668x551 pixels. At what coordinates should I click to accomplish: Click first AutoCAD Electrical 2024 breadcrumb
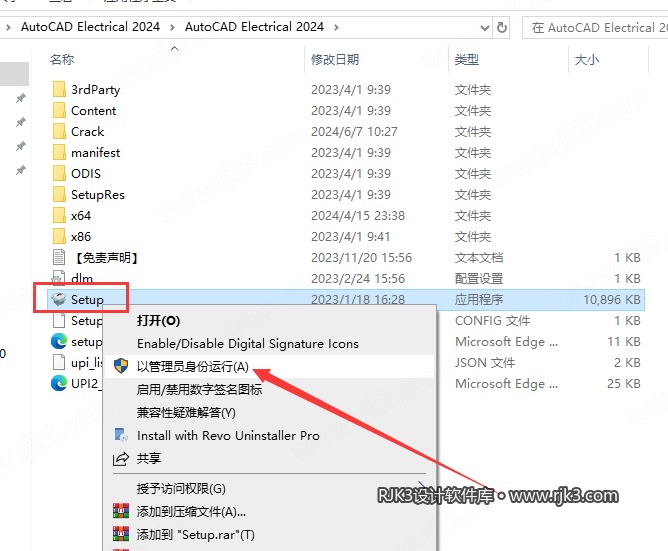tap(90, 27)
